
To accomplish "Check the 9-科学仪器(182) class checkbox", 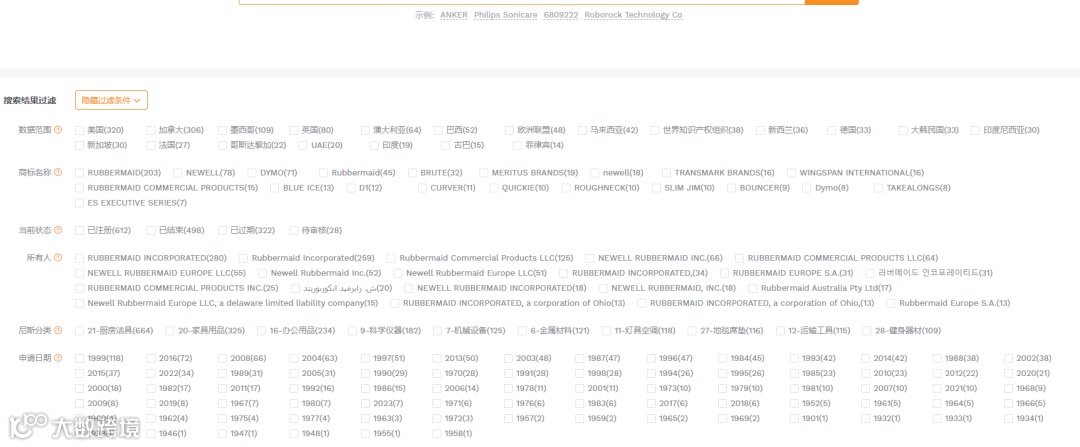I will pos(353,331).
